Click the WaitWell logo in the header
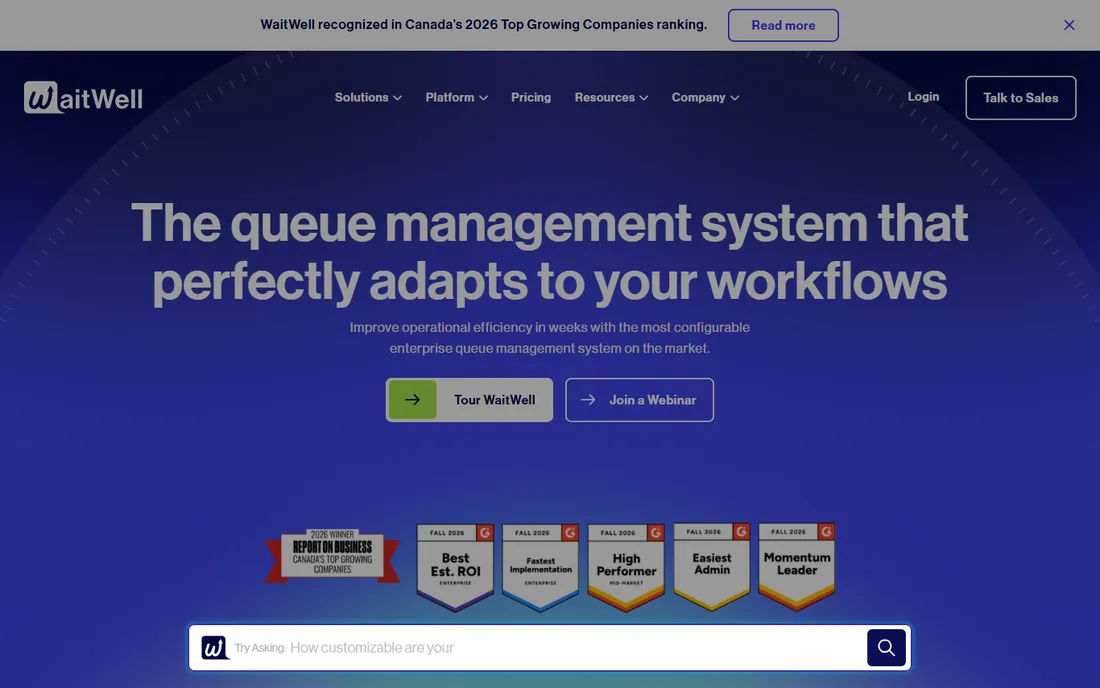The height and width of the screenshot is (688, 1100). 83,97
